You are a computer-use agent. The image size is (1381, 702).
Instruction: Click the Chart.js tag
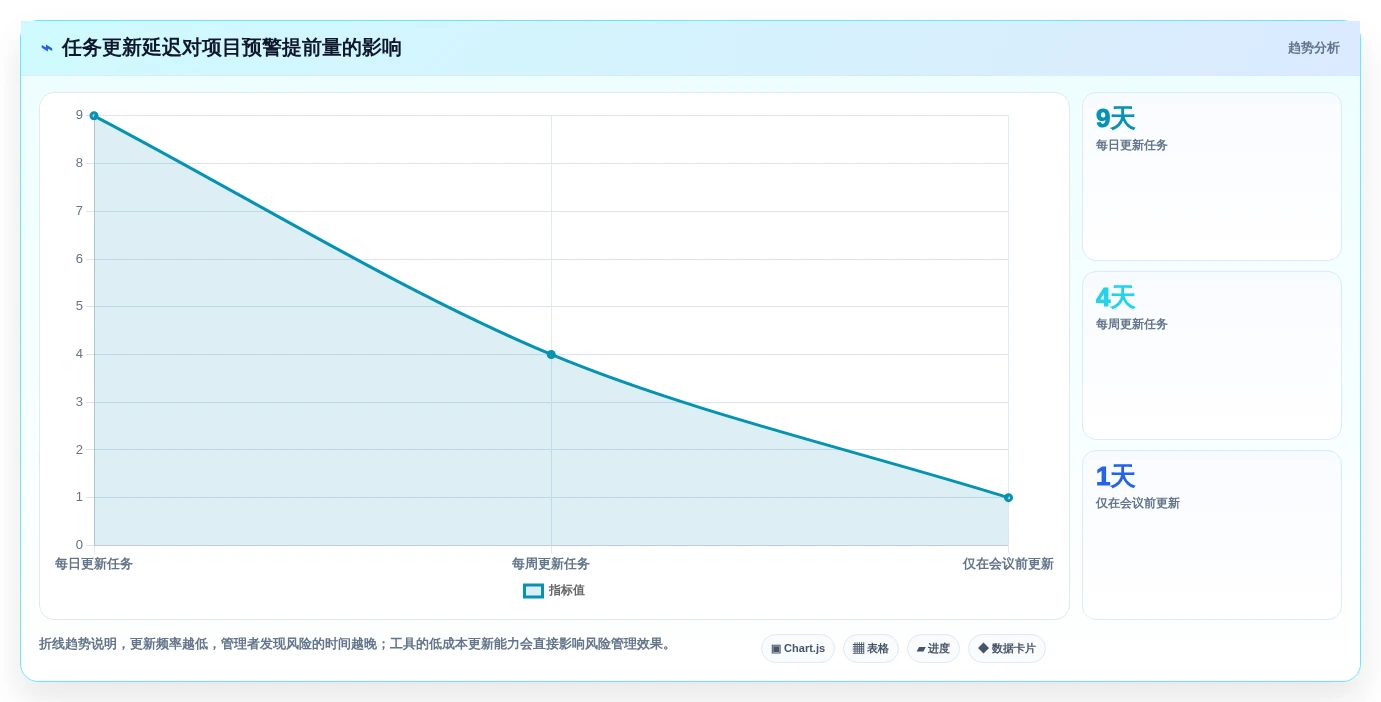798,648
